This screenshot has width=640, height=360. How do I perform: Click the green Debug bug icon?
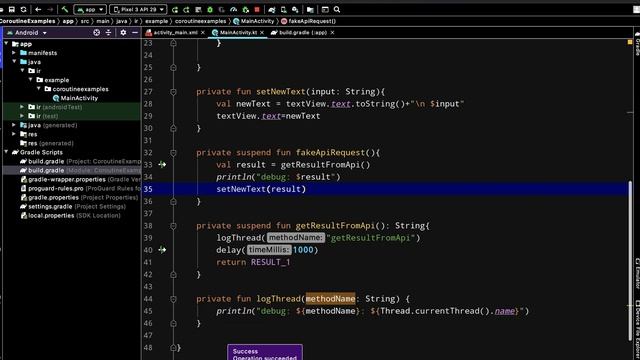click(x=210, y=9)
